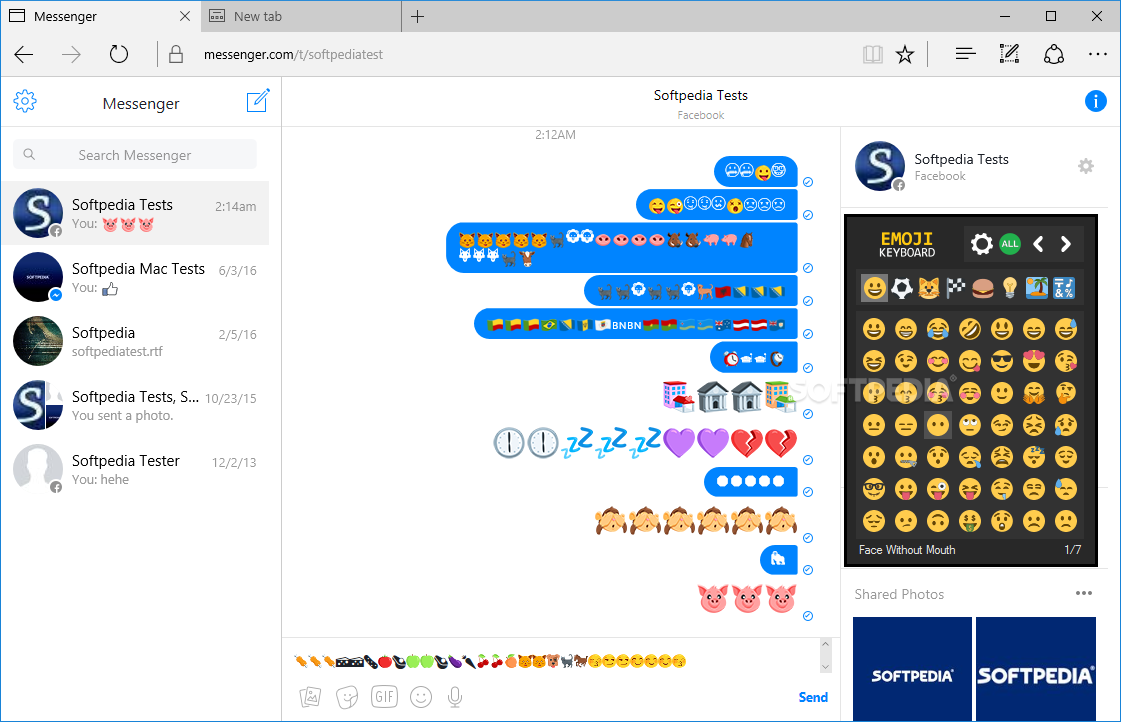Open the GIF picker
The width and height of the screenshot is (1121, 722).
(x=384, y=696)
